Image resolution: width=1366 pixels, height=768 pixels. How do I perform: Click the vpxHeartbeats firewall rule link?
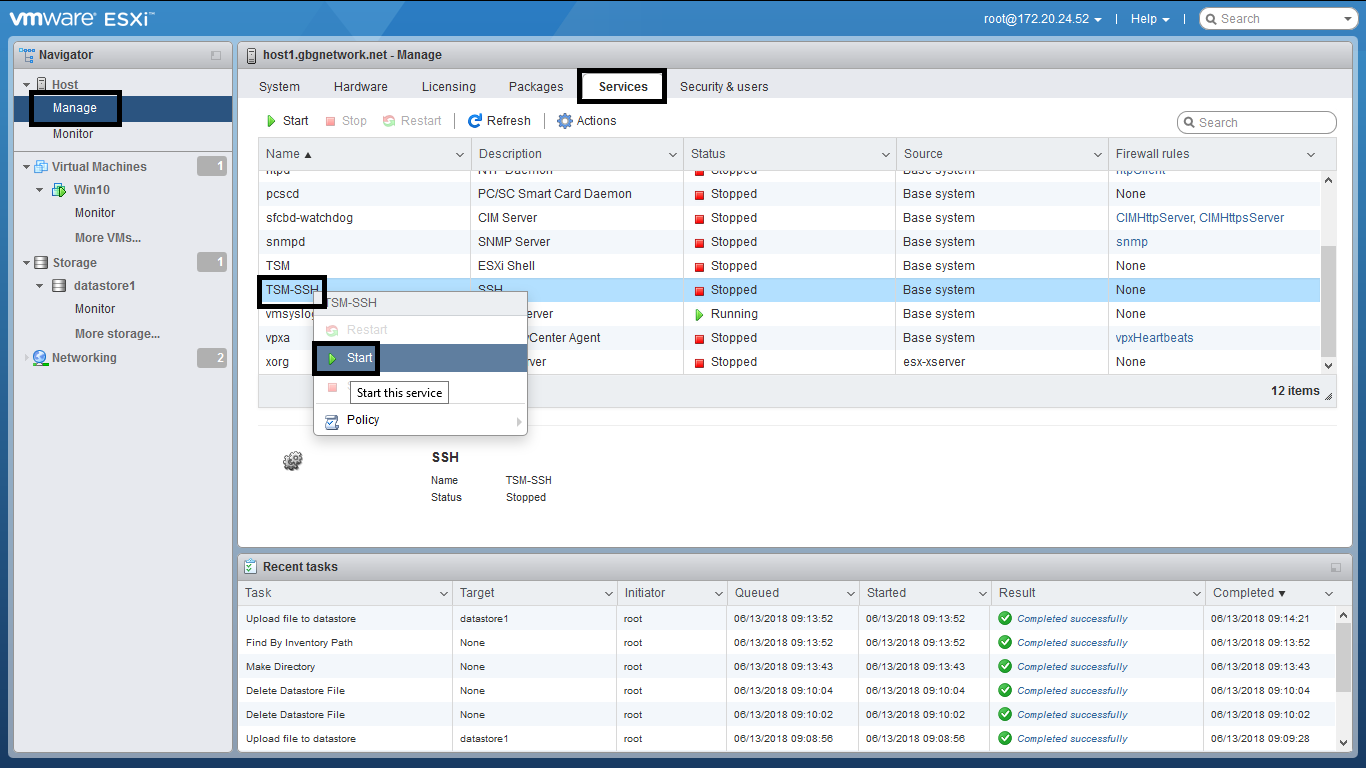click(x=1154, y=338)
